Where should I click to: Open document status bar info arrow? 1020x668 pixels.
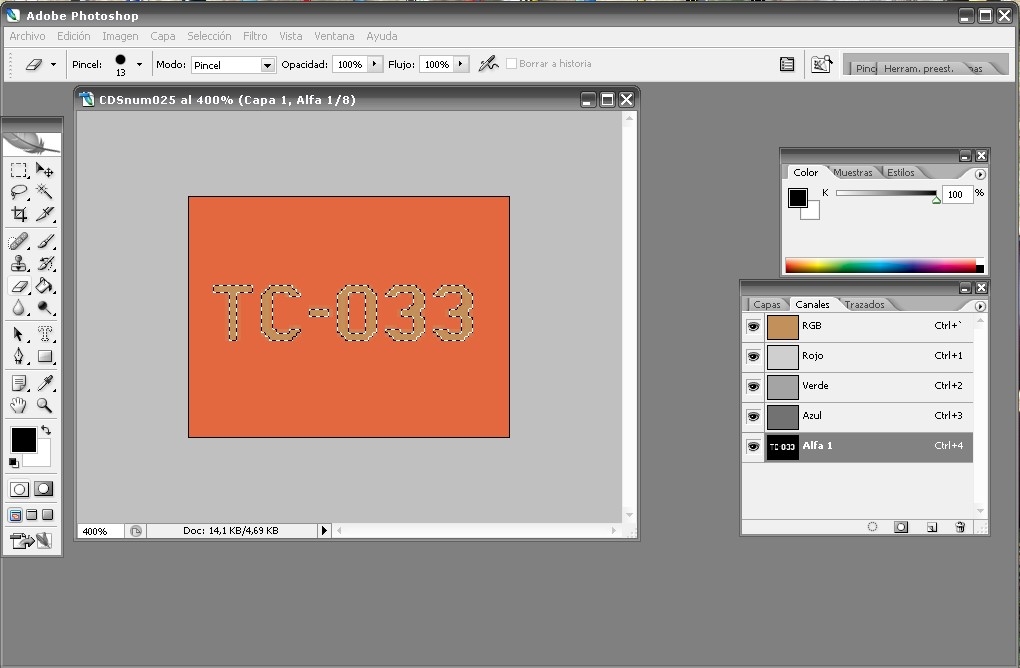coord(324,531)
